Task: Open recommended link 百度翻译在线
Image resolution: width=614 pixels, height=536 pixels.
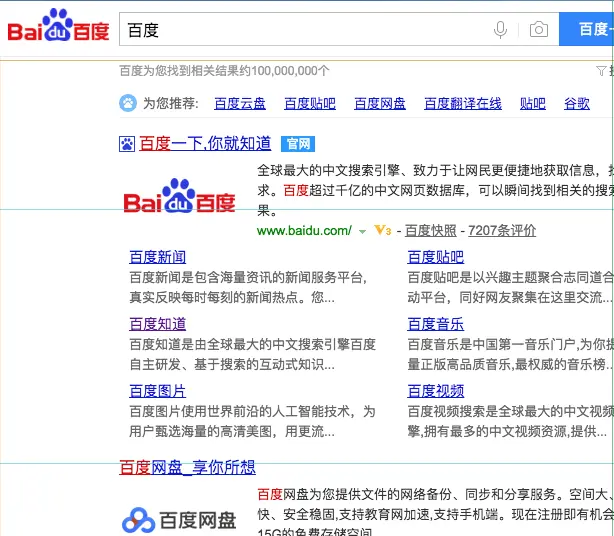Action: click(463, 103)
